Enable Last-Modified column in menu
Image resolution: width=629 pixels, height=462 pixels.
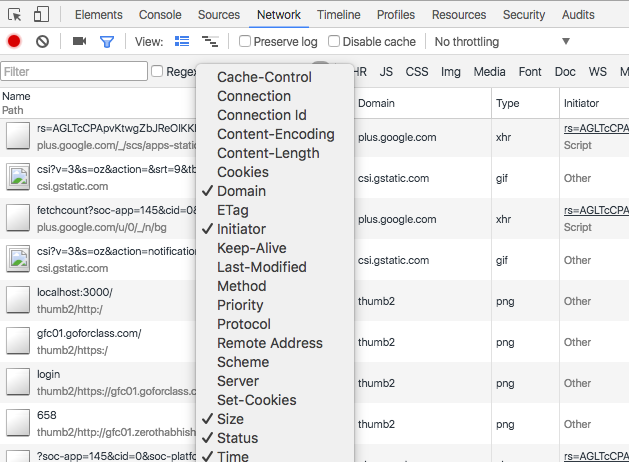point(275,267)
